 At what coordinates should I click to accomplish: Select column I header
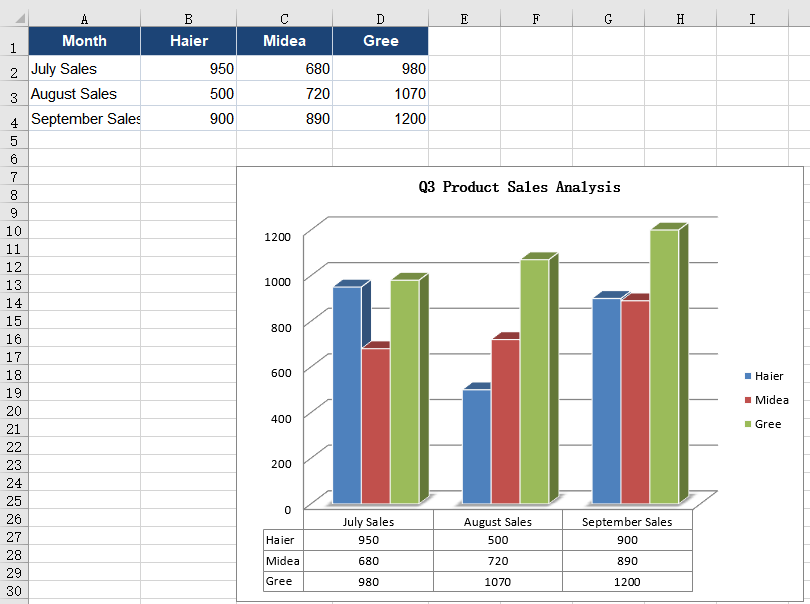click(752, 19)
